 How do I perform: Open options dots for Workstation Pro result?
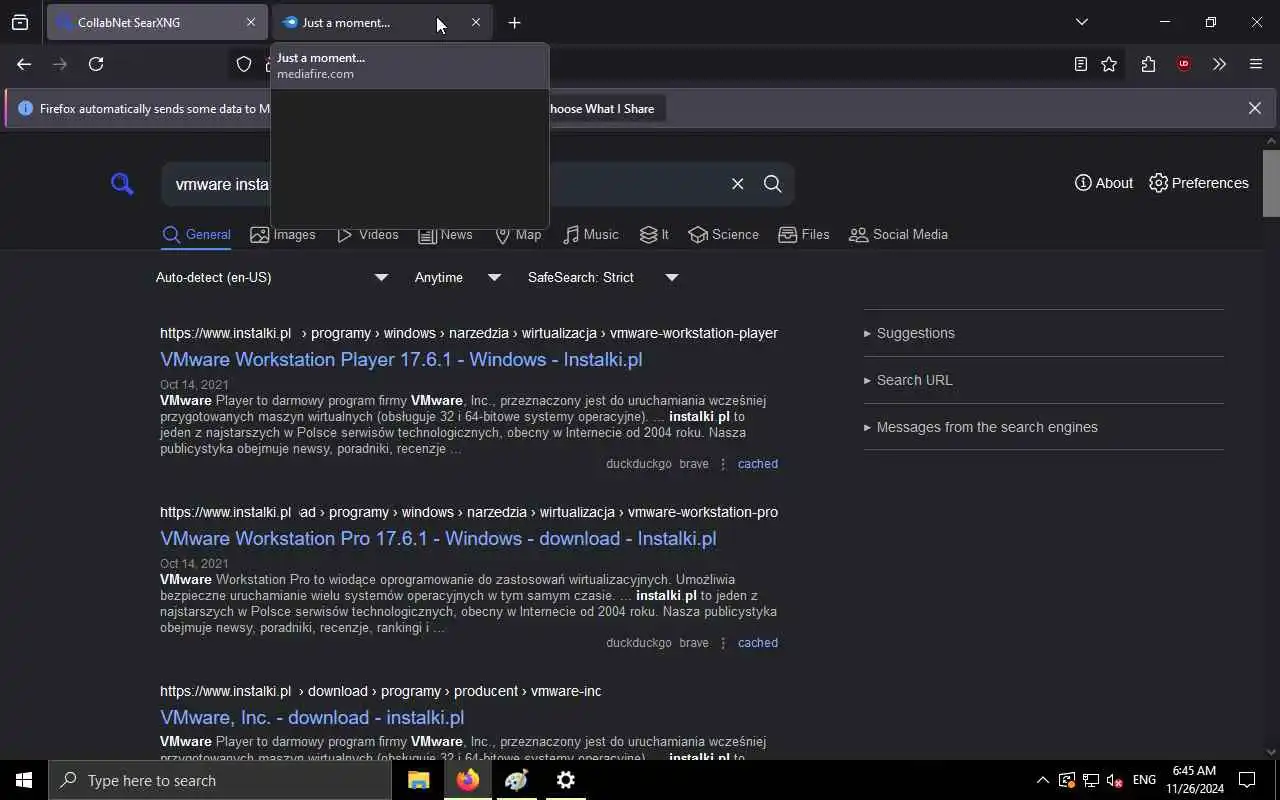pyautogui.click(x=723, y=643)
